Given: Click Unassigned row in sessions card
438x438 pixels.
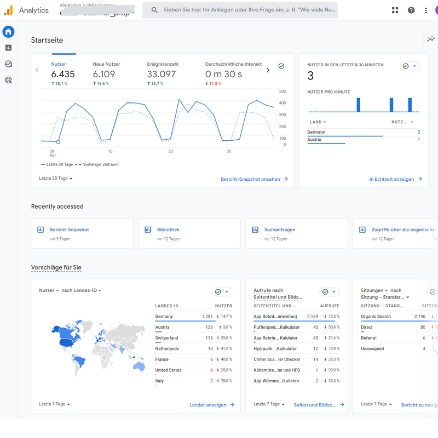Looking at the screenshot, I should (399, 349).
